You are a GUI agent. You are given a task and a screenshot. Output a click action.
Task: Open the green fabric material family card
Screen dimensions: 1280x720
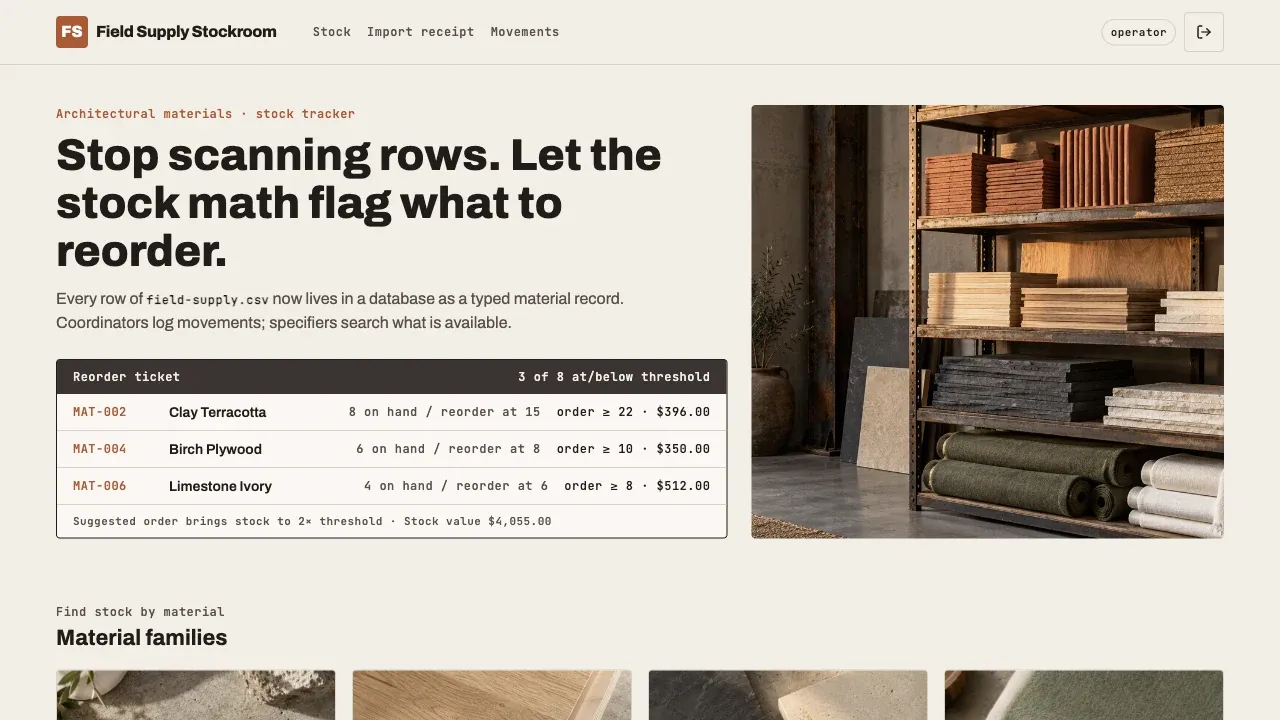[x=1084, y=695]
